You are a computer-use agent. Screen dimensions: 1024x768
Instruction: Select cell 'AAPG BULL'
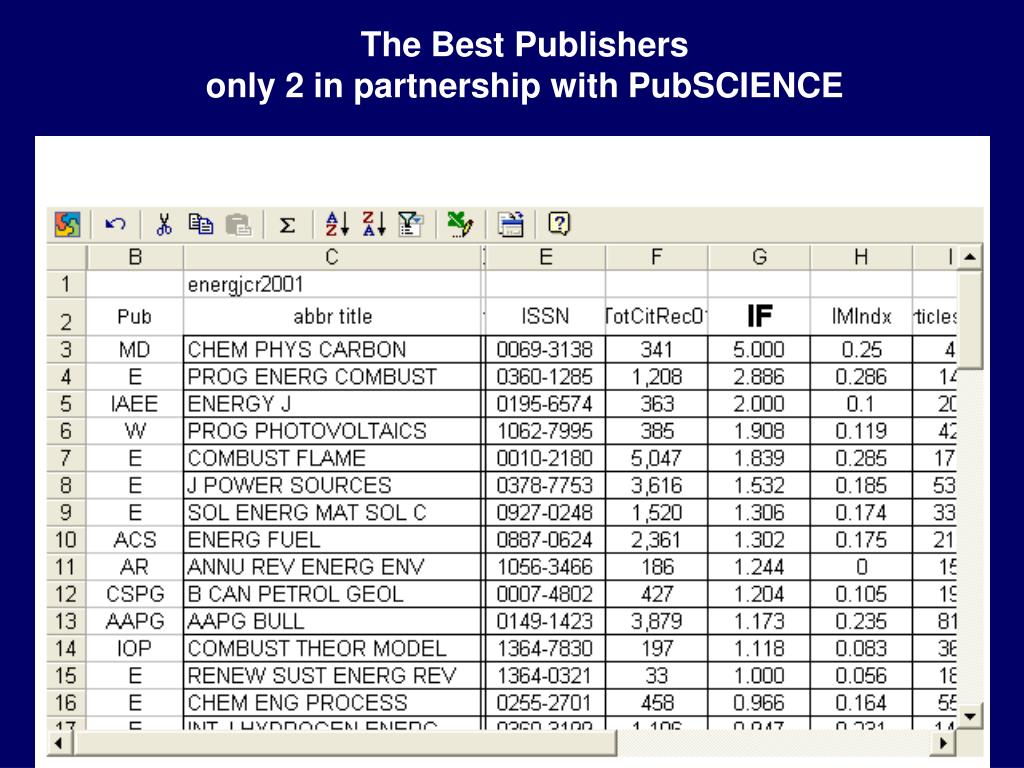coord(332,622)
